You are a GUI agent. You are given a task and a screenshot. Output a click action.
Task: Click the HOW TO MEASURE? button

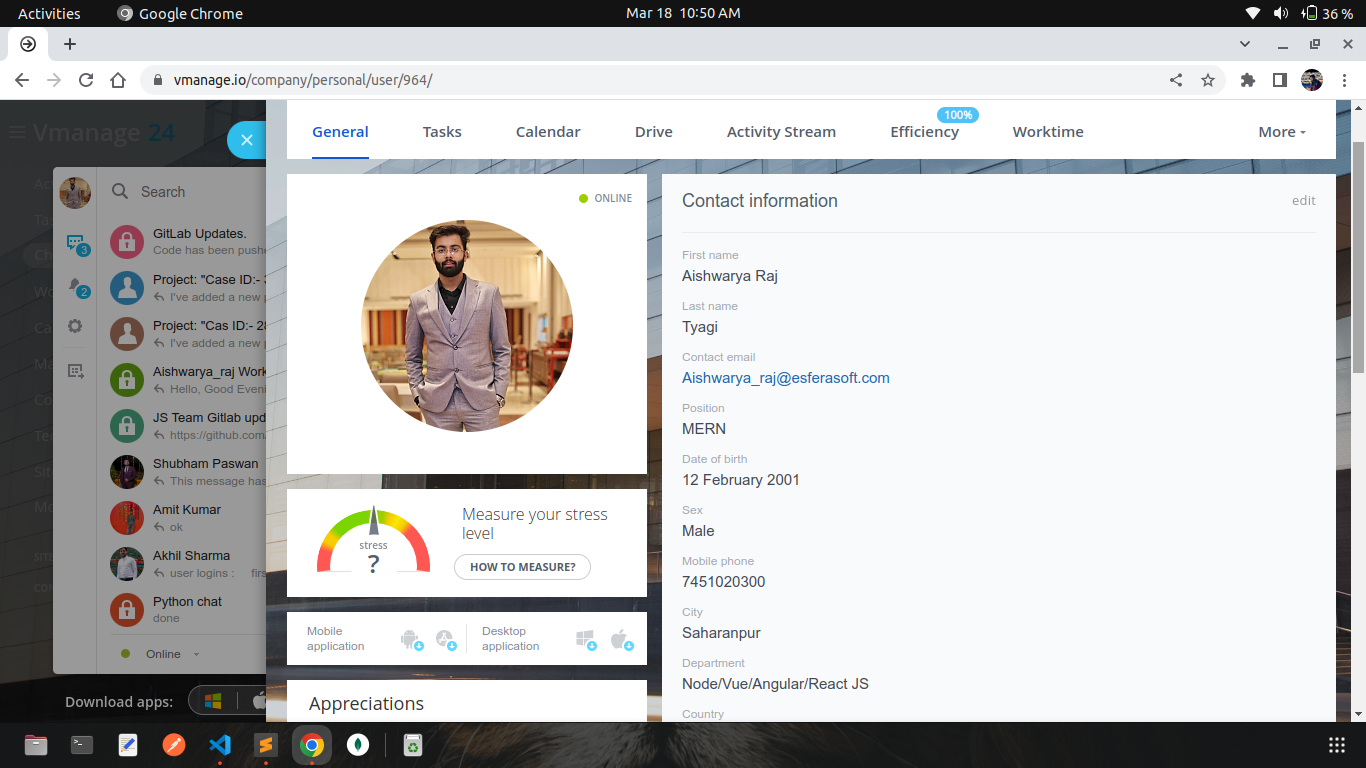(522, 567)
